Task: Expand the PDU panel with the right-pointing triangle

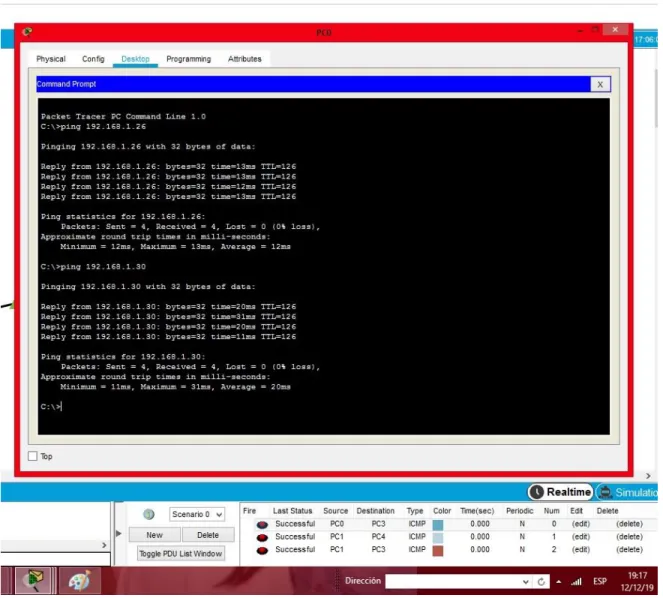Action: [x=118, y=533]
